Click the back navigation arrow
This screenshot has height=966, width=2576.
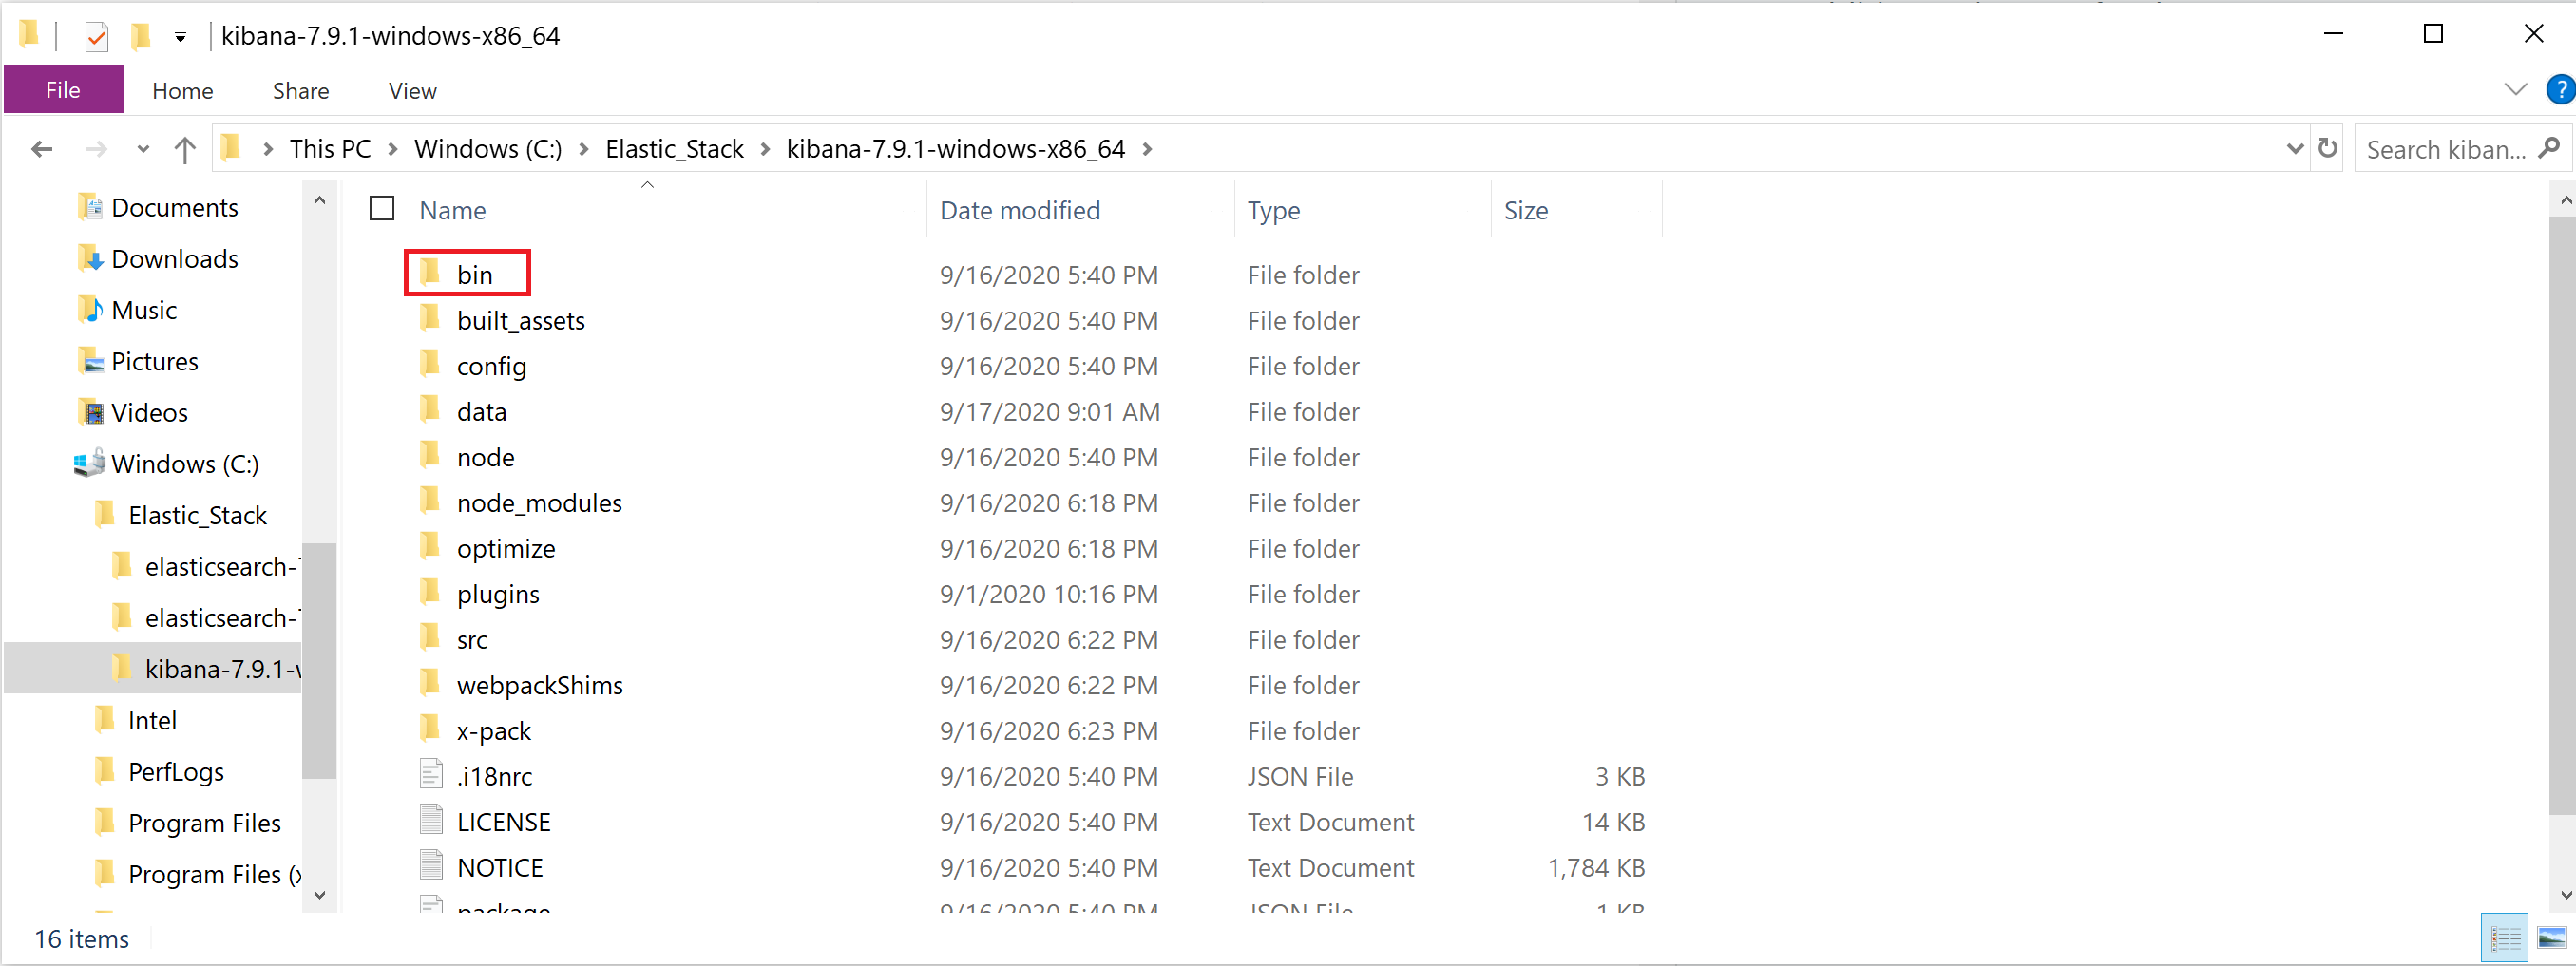coord(41,148)
